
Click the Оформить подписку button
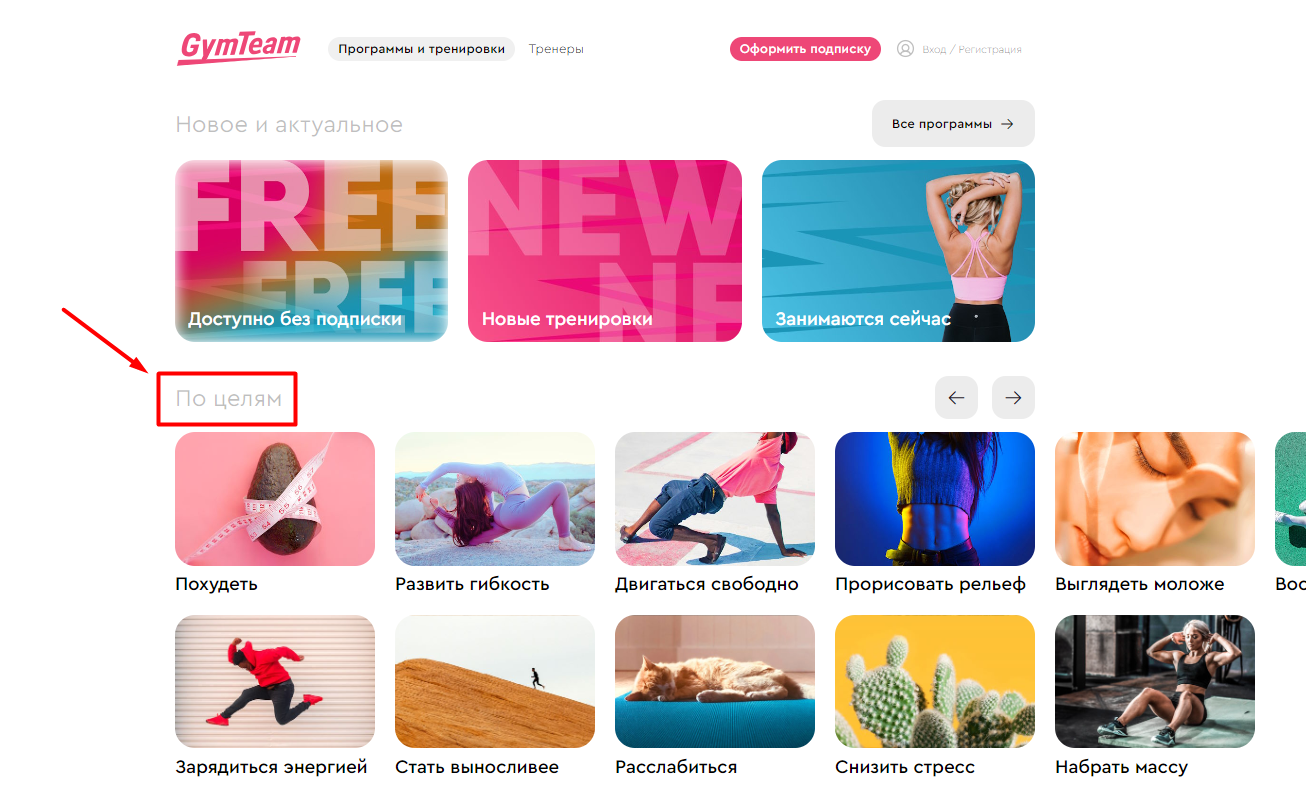click(805, 49)
